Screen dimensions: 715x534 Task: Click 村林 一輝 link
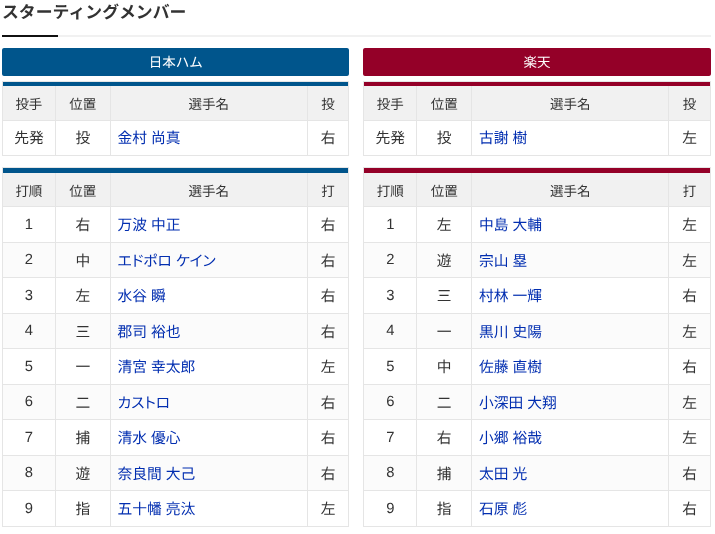[510, 296]
